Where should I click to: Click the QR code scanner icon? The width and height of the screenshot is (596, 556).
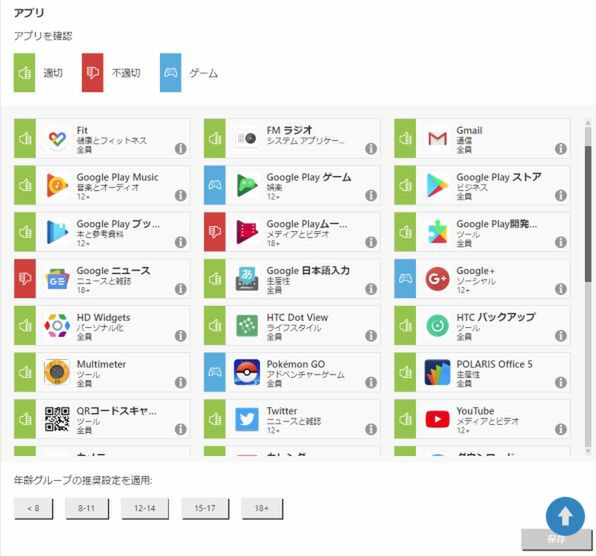57,419
